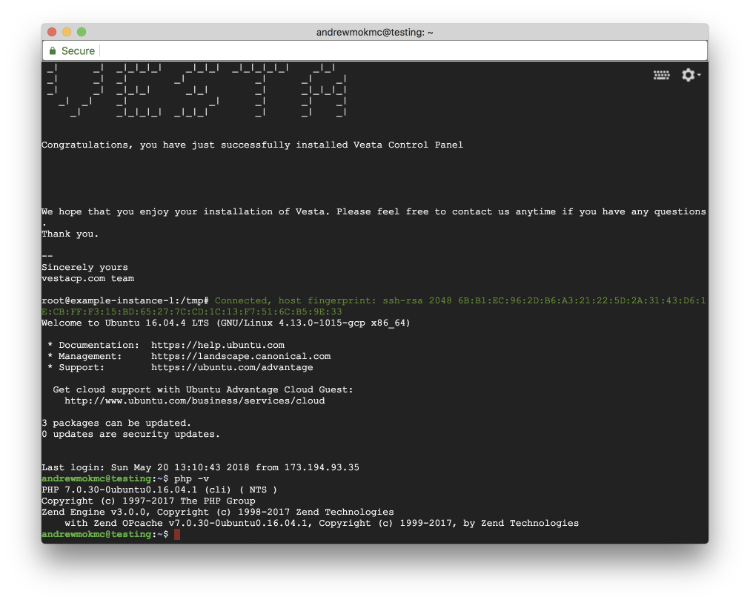The width and height of the screenshot is (750, 603).
Task: Click the green Secure lock icon
Action: pos(53,51)
